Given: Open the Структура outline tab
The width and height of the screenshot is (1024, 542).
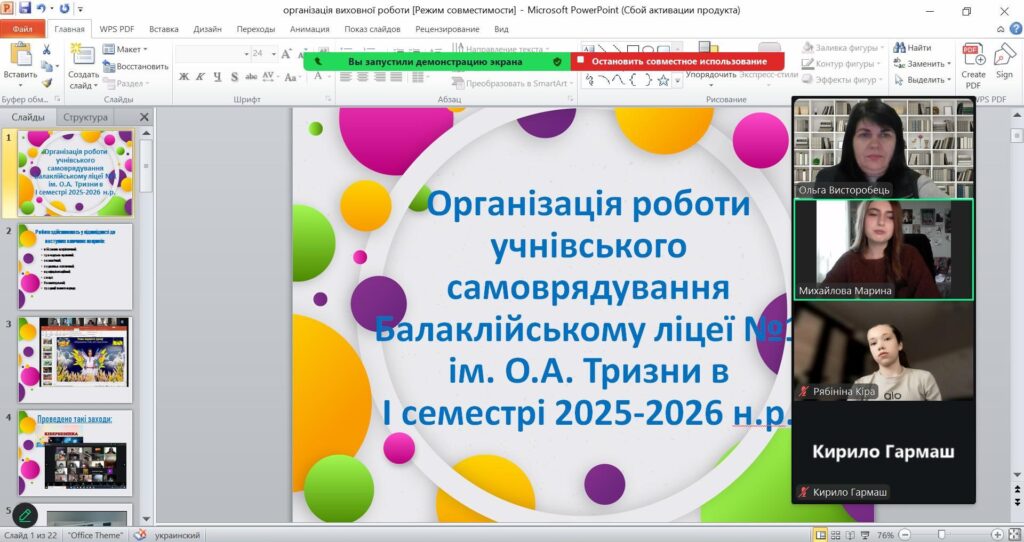Looking at the screenshot, I should (x=85, y=117).
